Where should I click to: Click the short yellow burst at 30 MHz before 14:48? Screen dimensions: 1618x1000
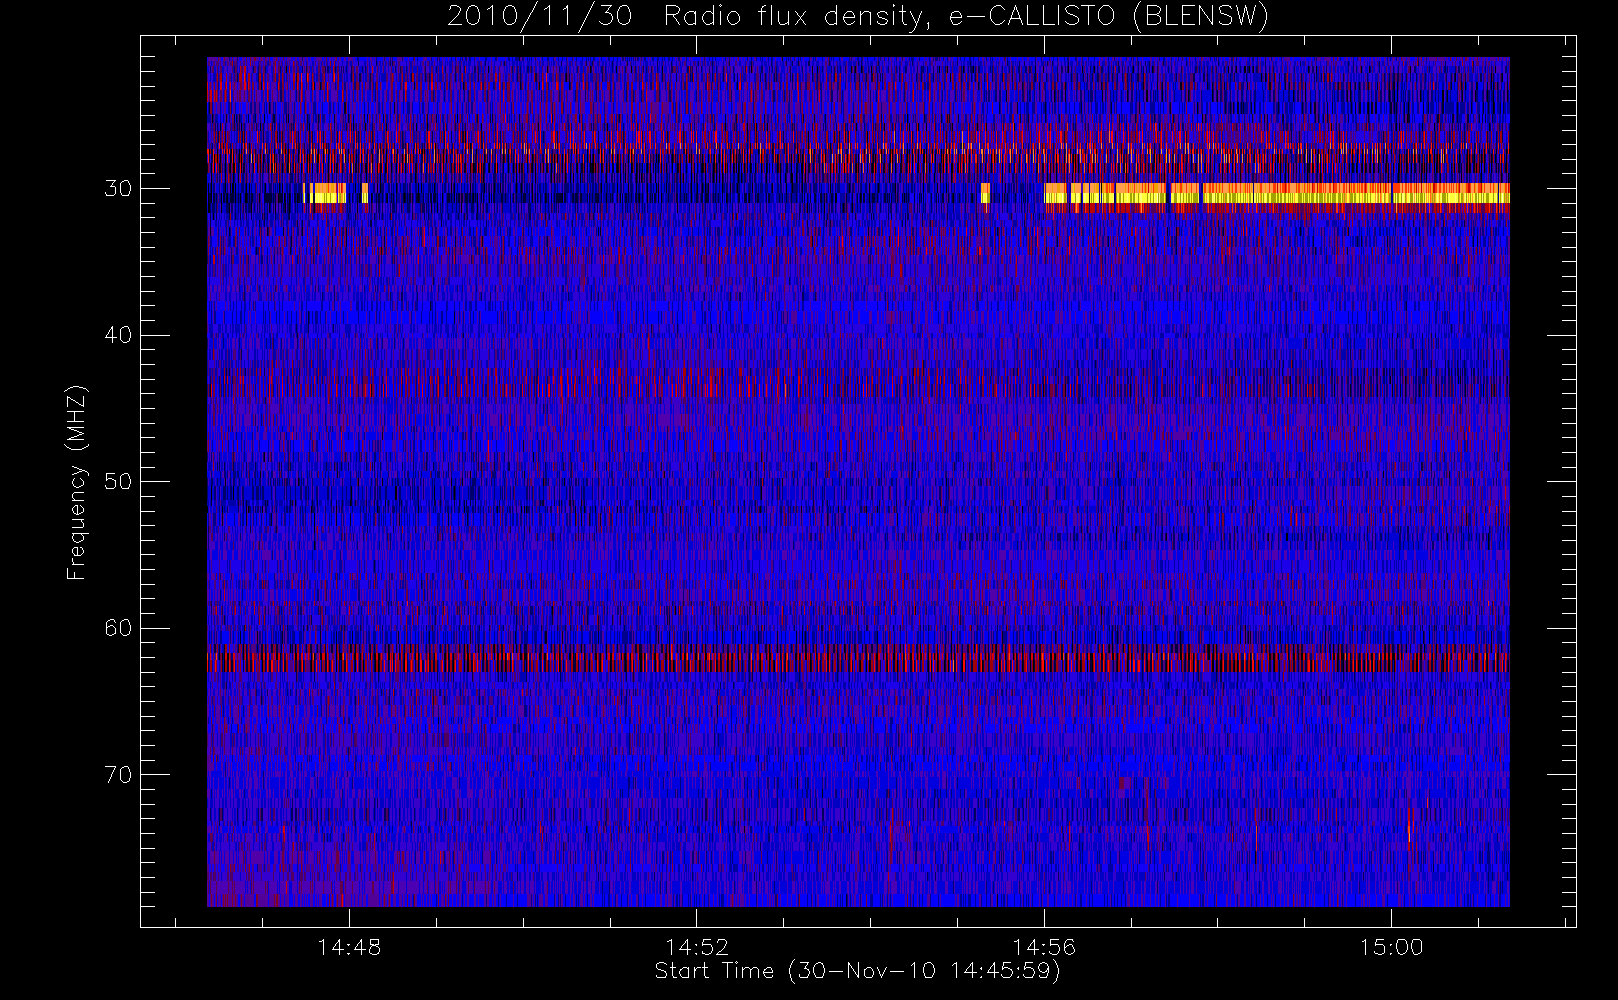(325, 193)
